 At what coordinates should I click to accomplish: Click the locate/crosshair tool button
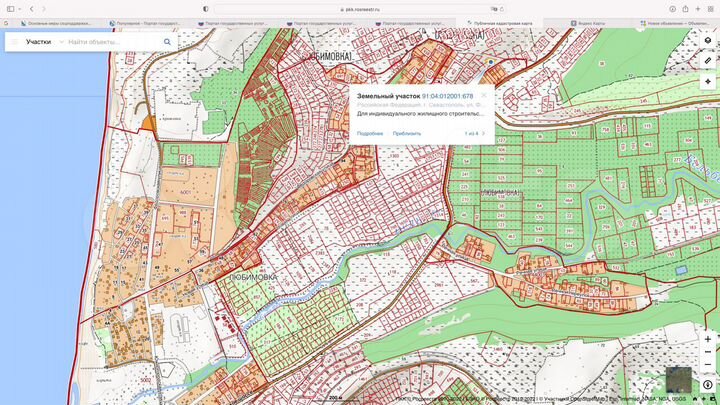(x=707, y=81)
